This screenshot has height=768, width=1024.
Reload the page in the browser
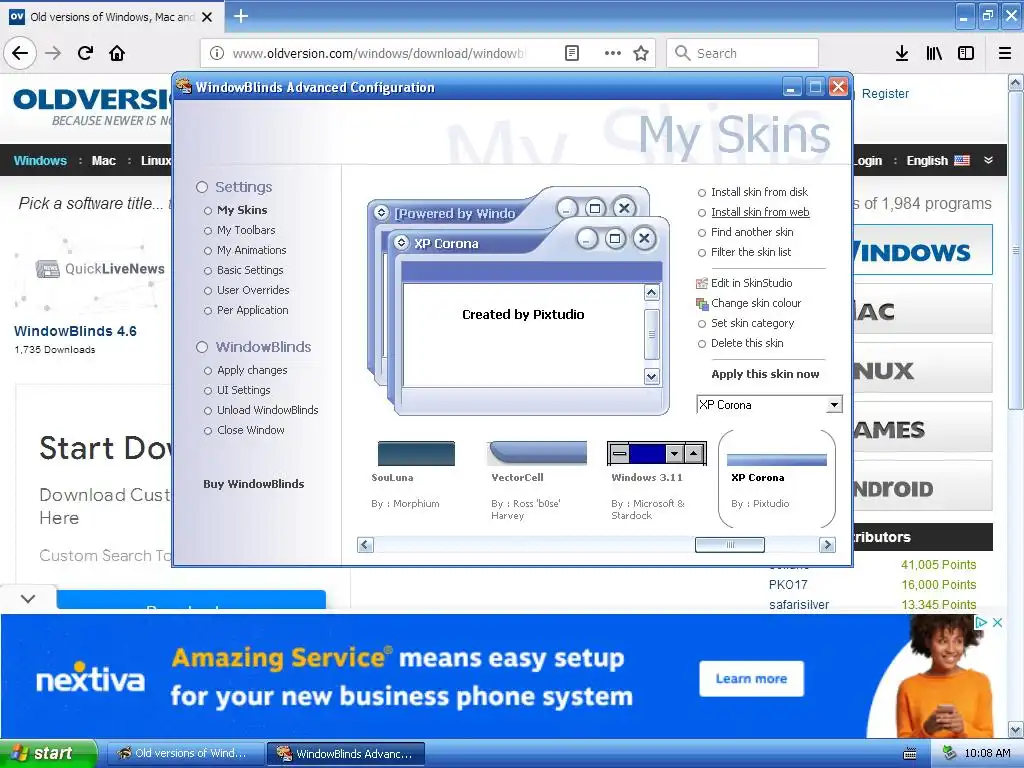(85, 53)
